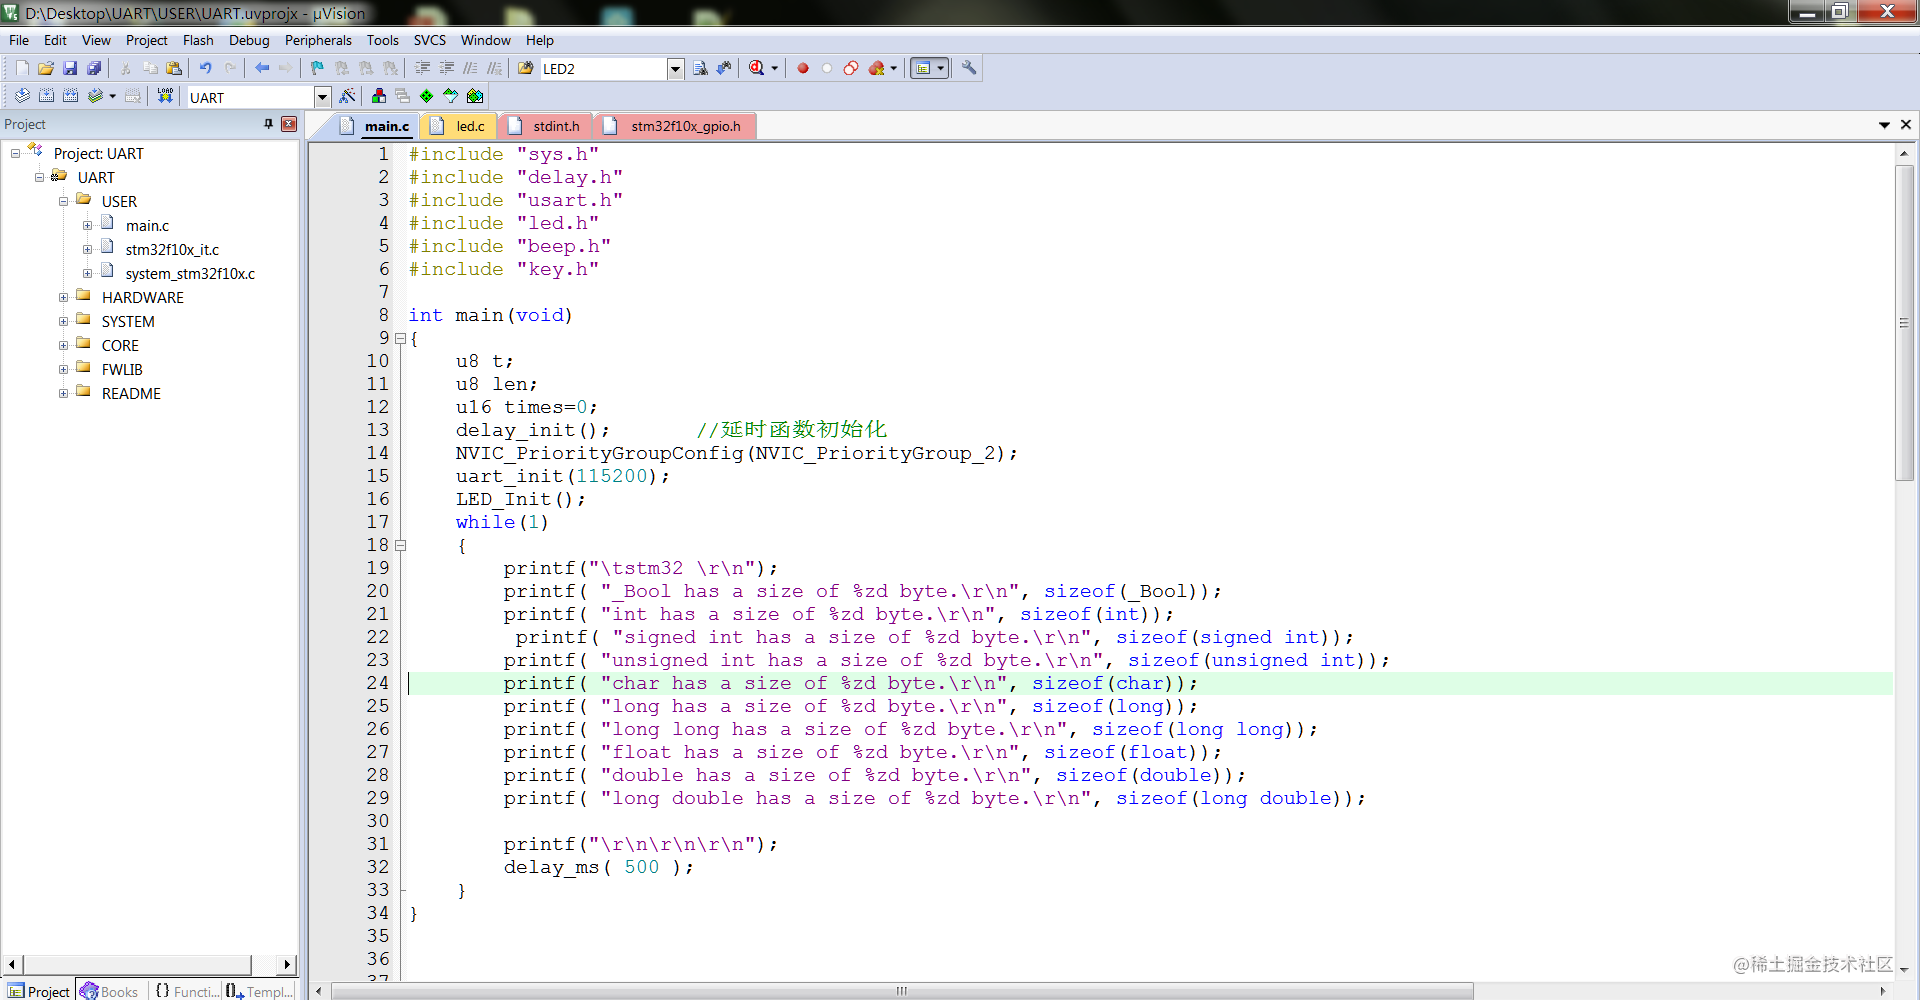
Task: Comment out the selection with the comment icon
Action: [470, 68]
